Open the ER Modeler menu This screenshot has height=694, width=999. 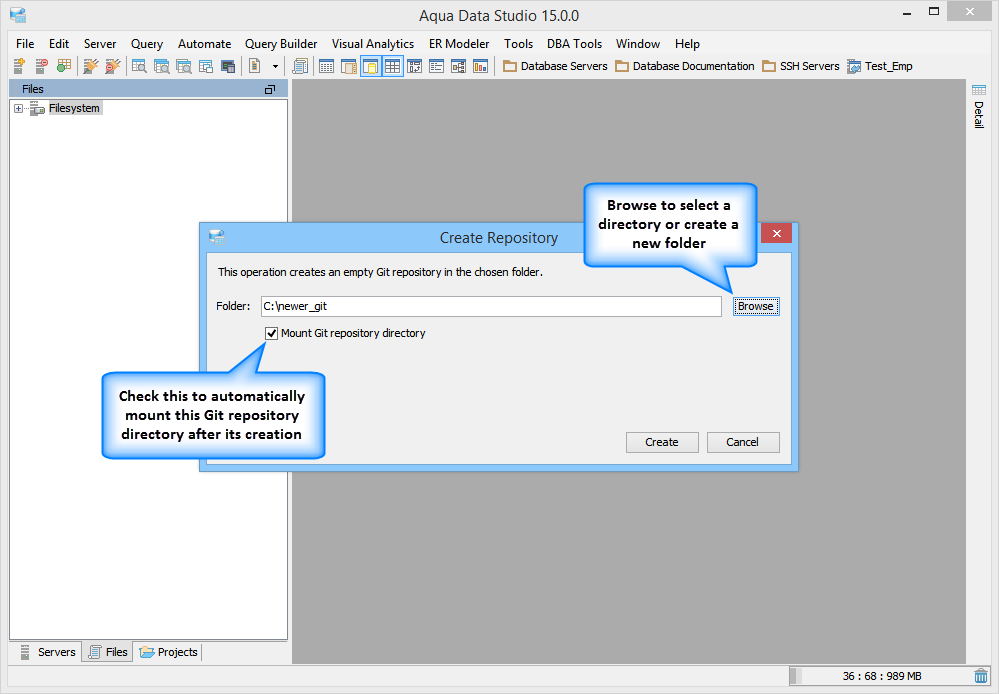[459, 44]
